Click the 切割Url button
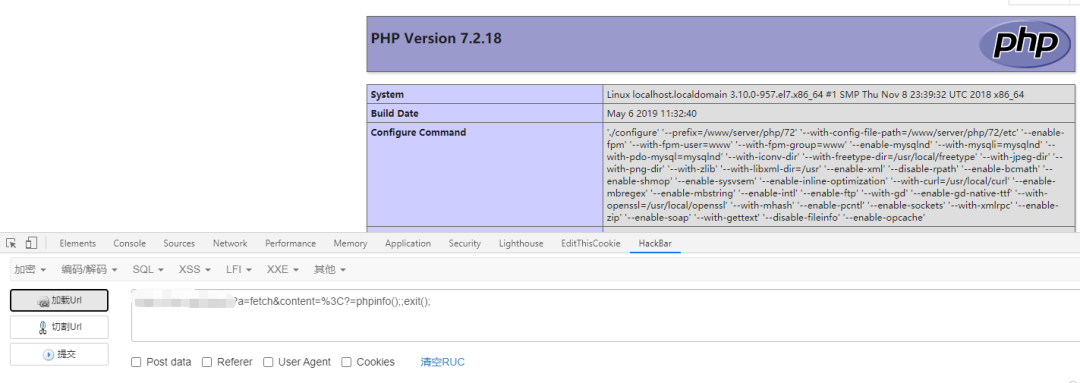 [59, 327]
